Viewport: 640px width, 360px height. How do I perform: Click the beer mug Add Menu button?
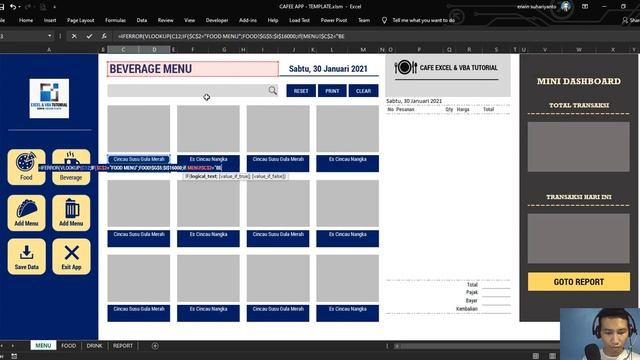[71, 213]
